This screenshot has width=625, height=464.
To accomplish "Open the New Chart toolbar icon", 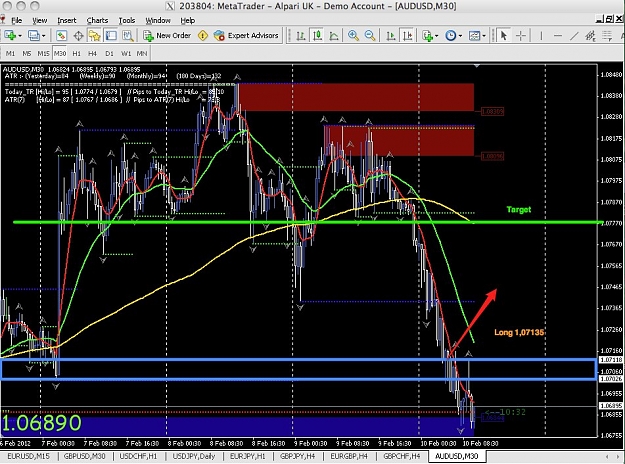I will click(x=10, y=36).
